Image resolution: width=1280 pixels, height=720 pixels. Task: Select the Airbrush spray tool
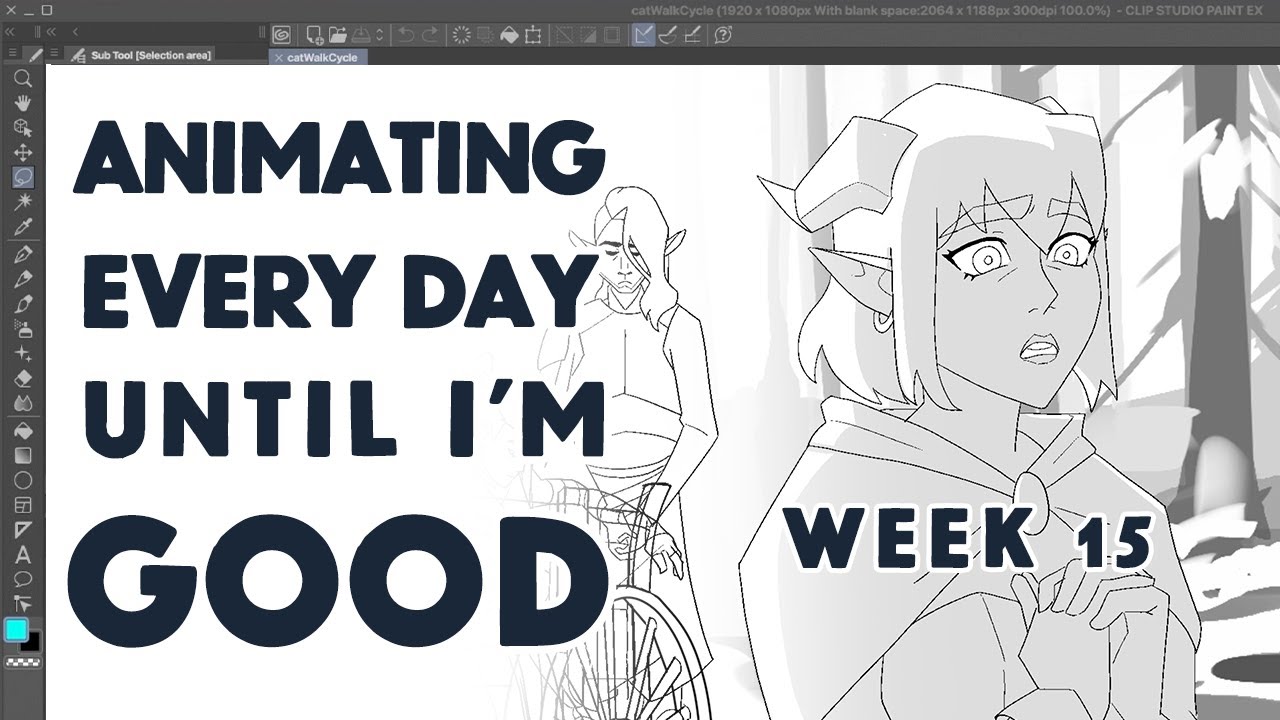tap(22, 329)
